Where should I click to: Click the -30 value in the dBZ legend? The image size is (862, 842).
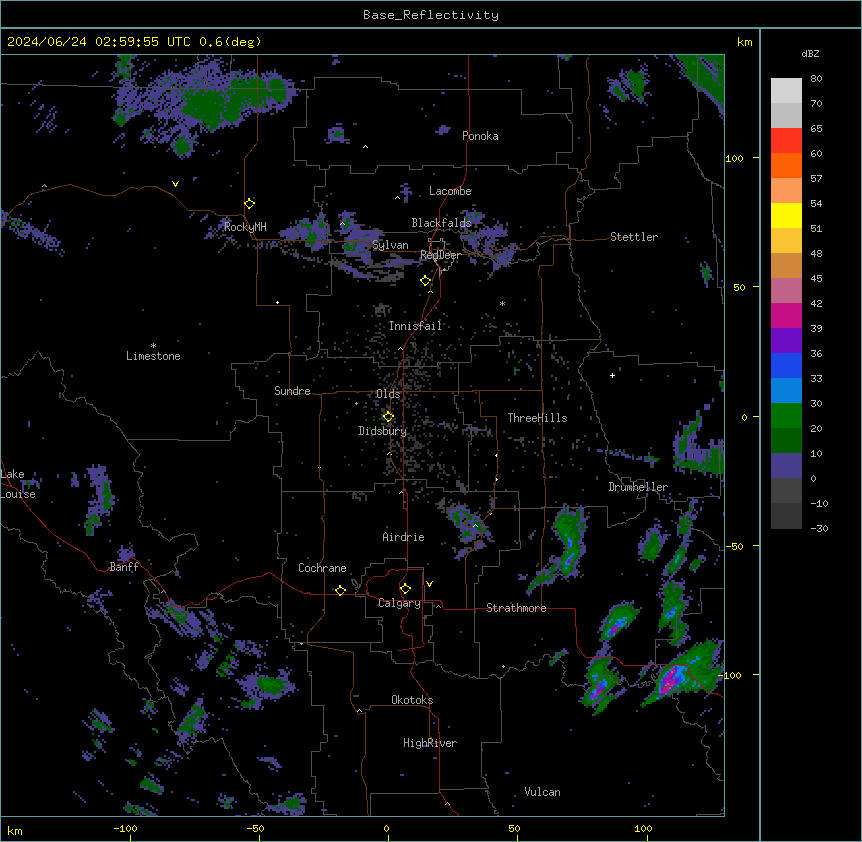(819, 529)
